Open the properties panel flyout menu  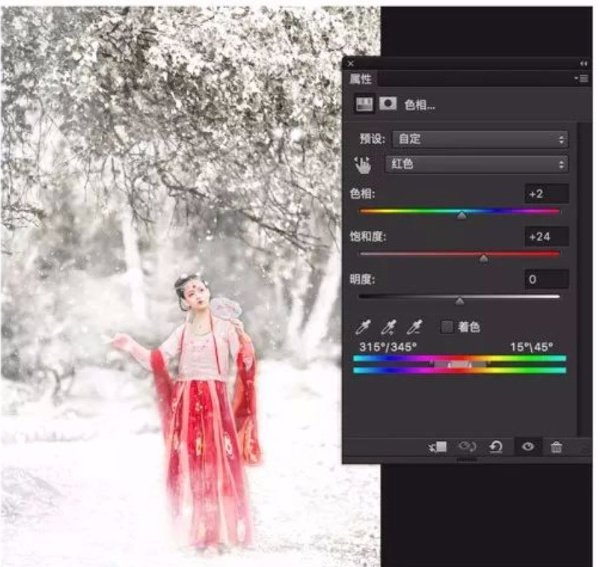(583, 78)
